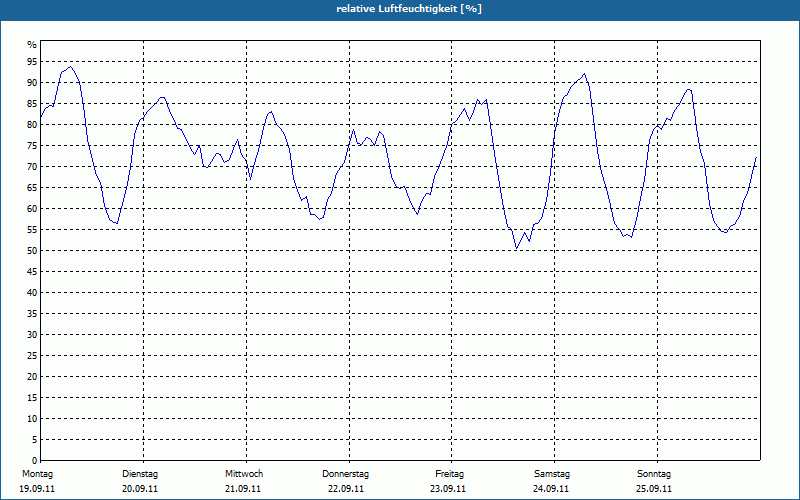
Task: Click the y-axis value '10'
Action: point(32,418)
